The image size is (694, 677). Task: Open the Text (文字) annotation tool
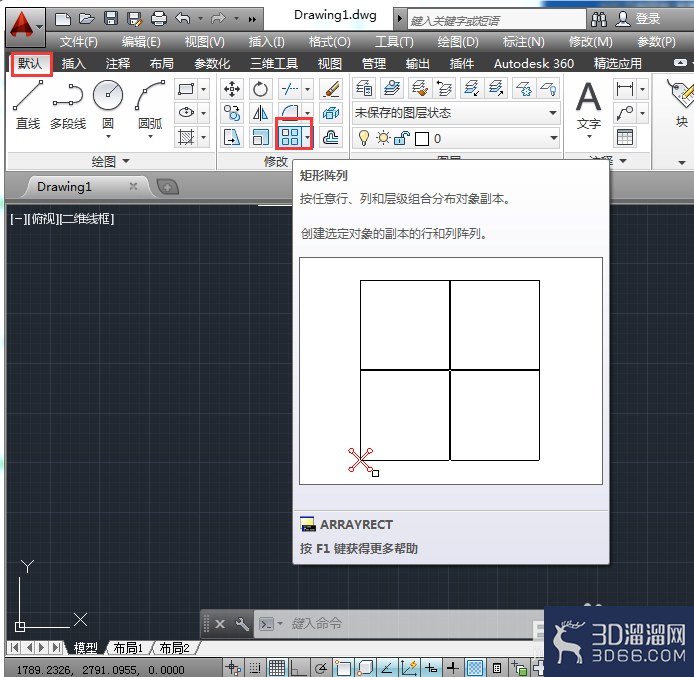click(x=589, y=108)
